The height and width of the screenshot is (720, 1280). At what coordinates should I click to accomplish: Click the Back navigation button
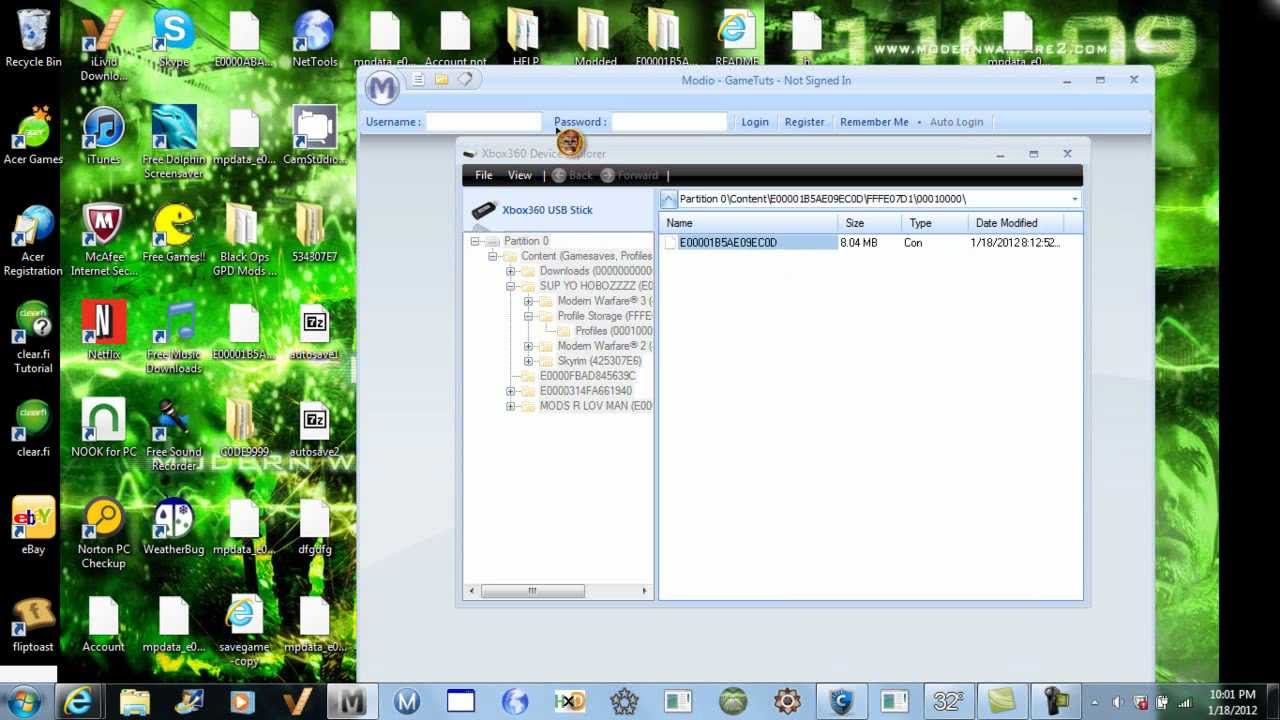572,175
